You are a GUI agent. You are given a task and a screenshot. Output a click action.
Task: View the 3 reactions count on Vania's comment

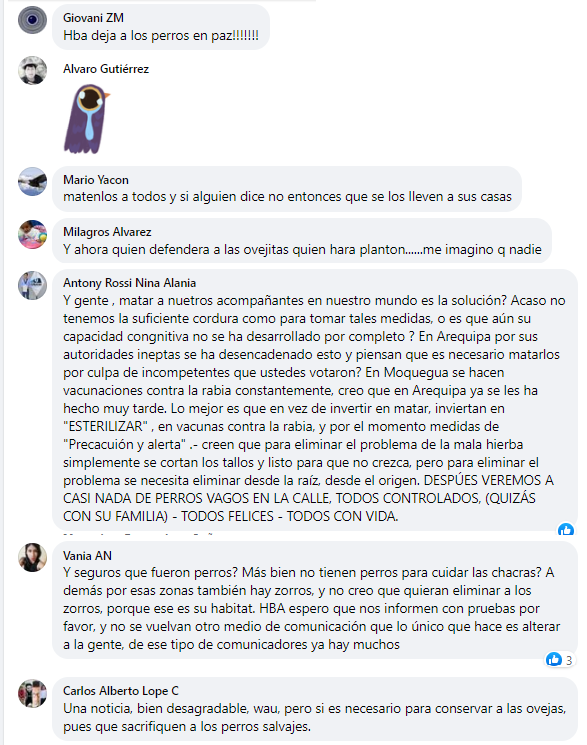point(569,660)
